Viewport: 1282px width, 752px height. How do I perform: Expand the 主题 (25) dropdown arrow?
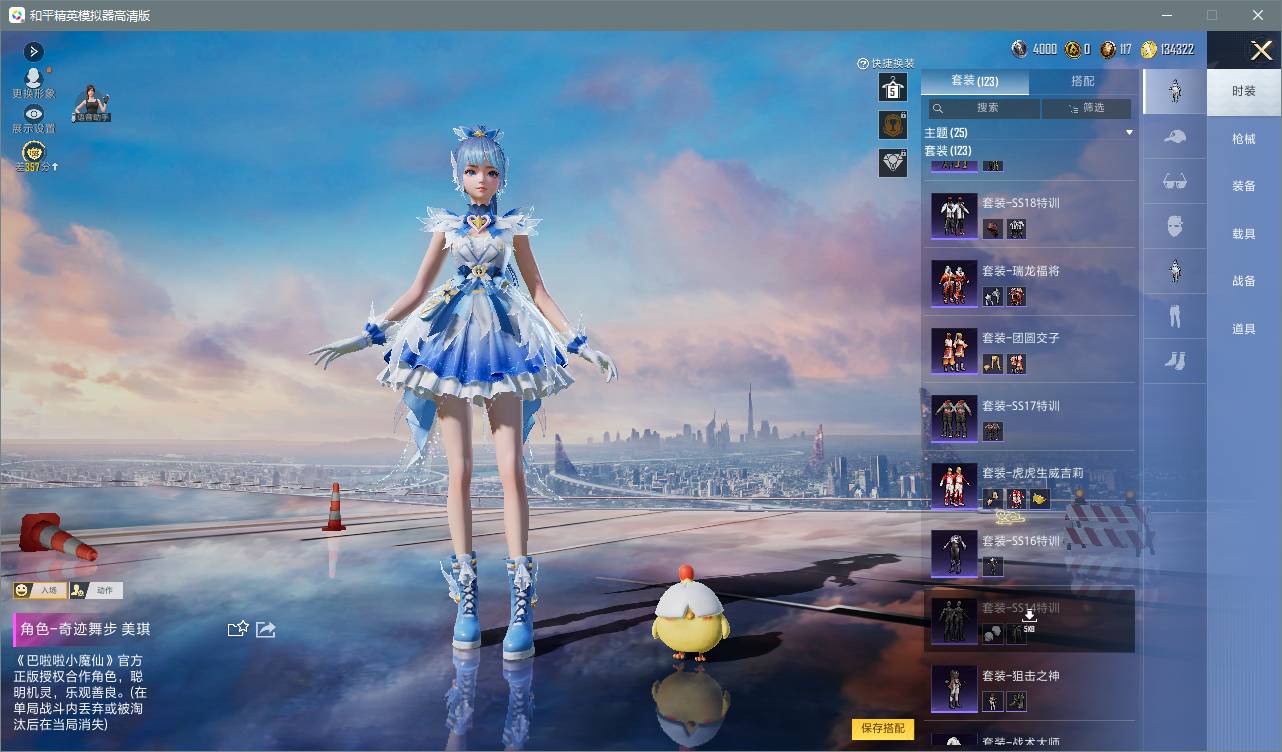[1129, 133]
